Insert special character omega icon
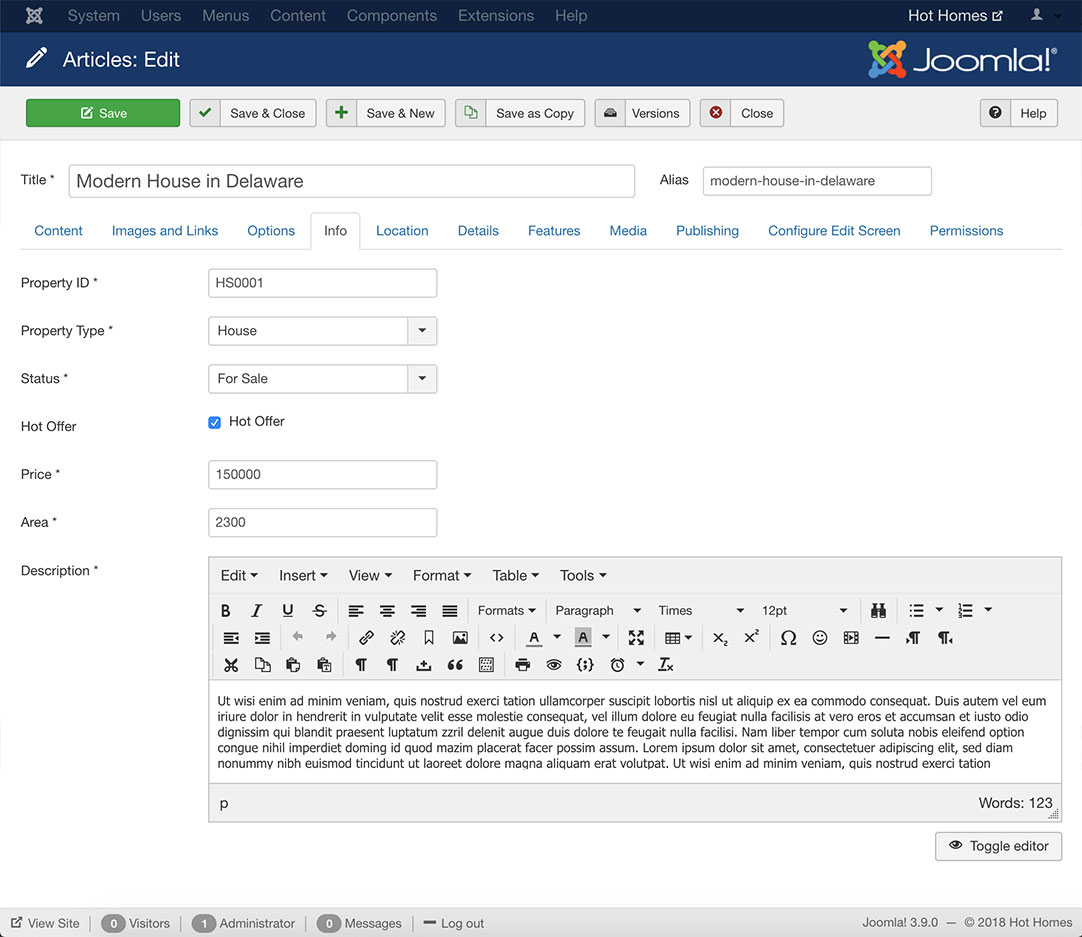The width and height of the screenshot is (1082, 937). 788,638
